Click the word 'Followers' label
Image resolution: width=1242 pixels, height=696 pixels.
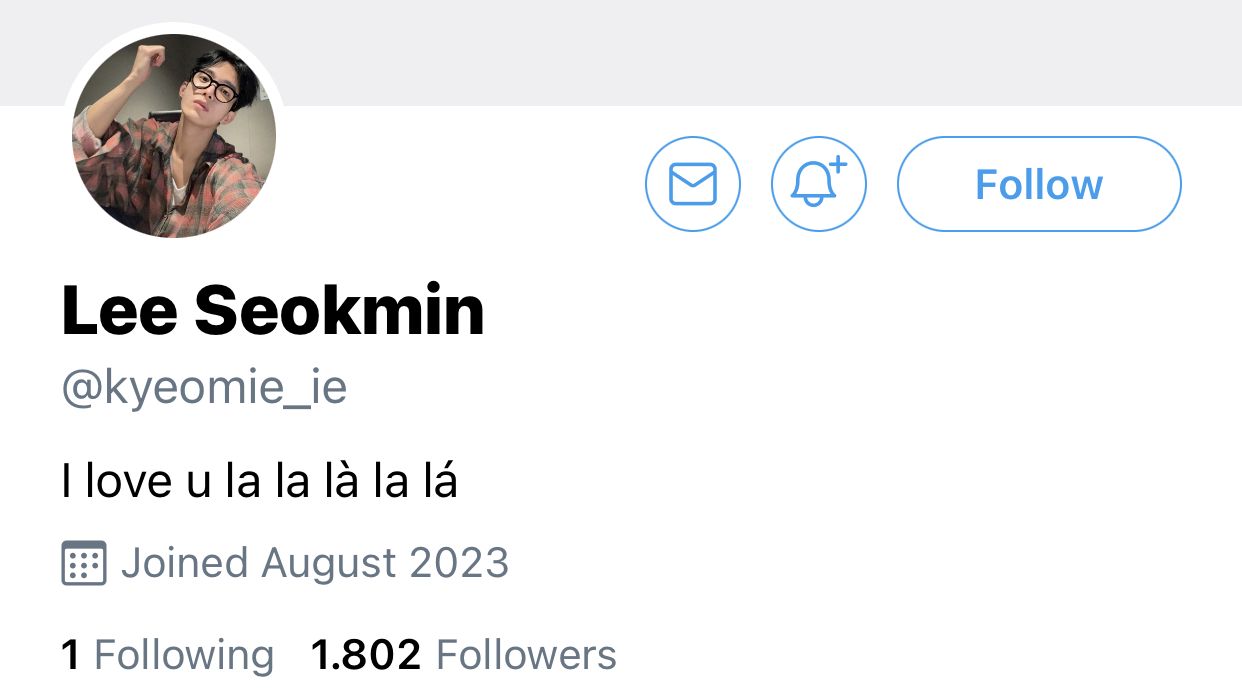527,656
